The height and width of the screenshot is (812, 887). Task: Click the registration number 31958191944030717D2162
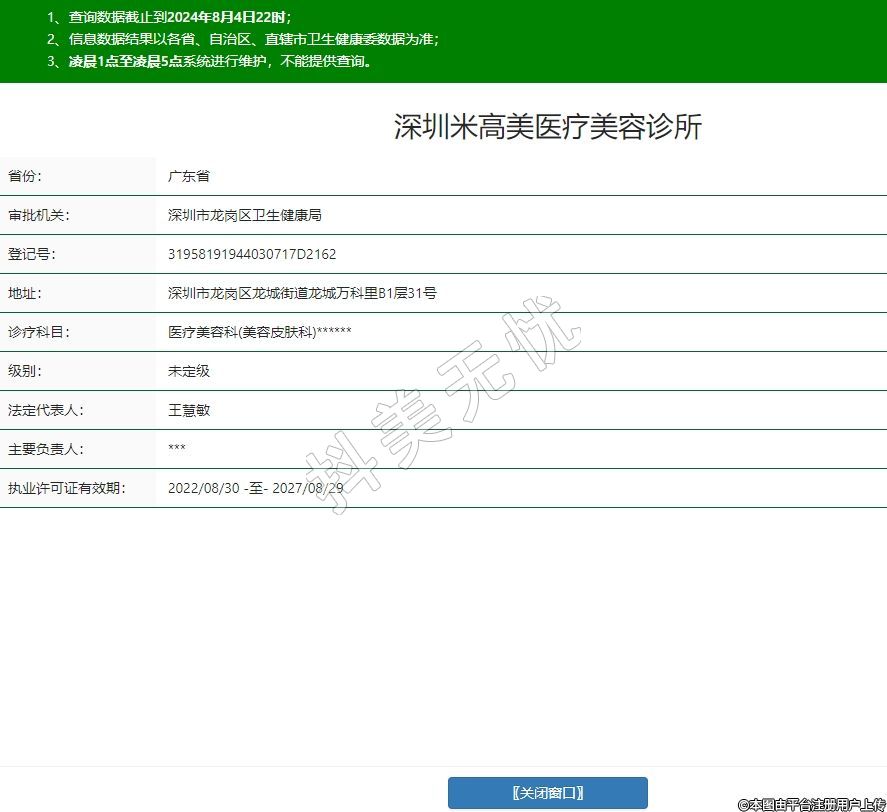[252, 254]
